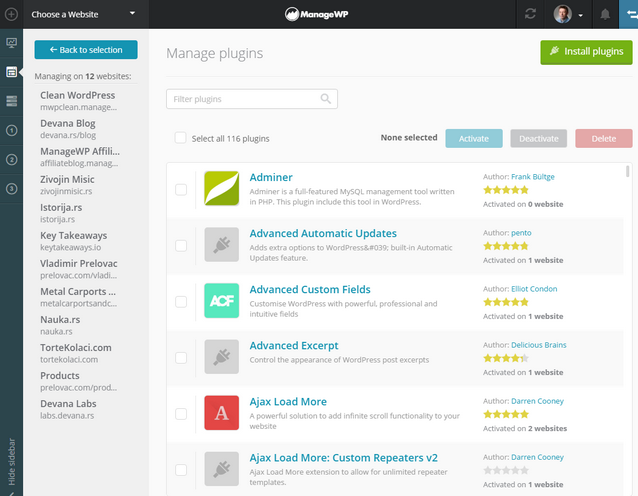Click the Adminer green leaf icon
Image resolution: width=638 pixels, height=496 pixels.
(222, 188)
